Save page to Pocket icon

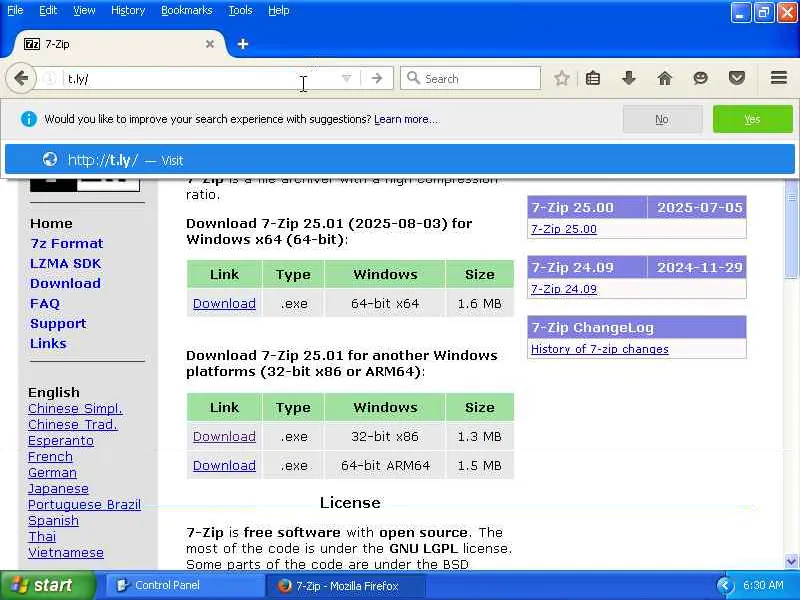[736, 79]
